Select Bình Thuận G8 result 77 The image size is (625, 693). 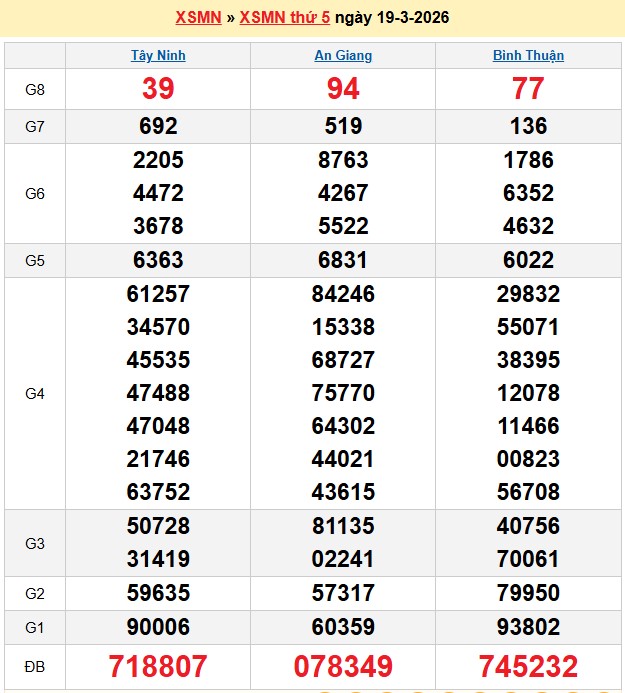(x=528, y=89)
